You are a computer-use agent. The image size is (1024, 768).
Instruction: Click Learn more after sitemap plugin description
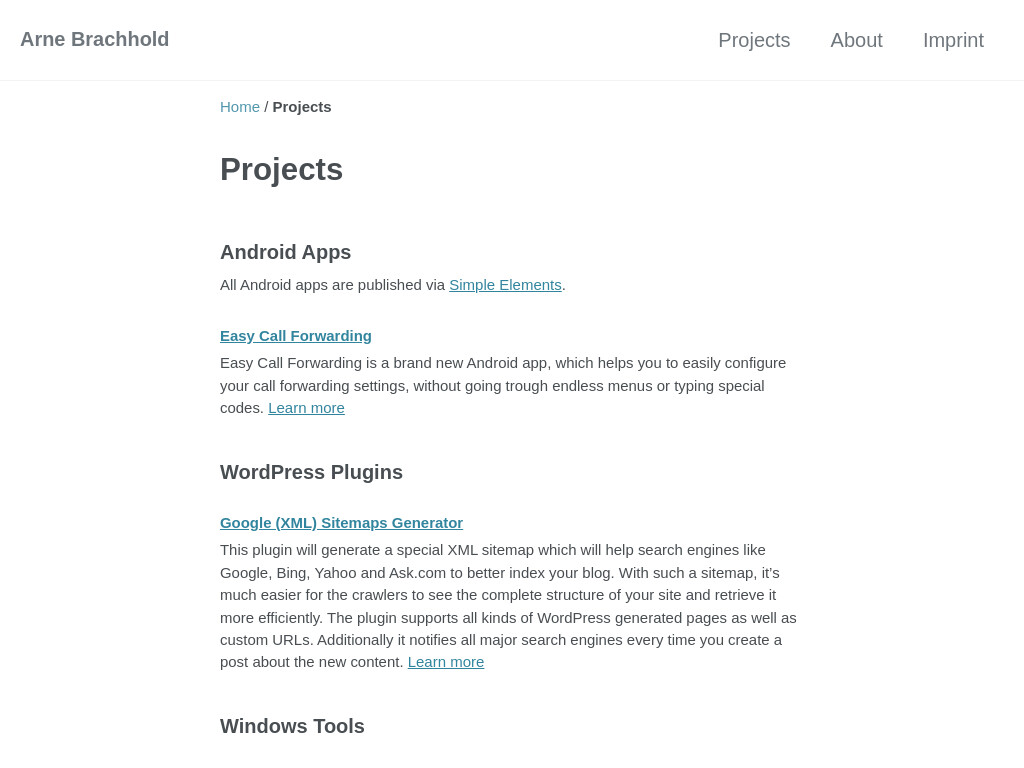pos(446,662)
